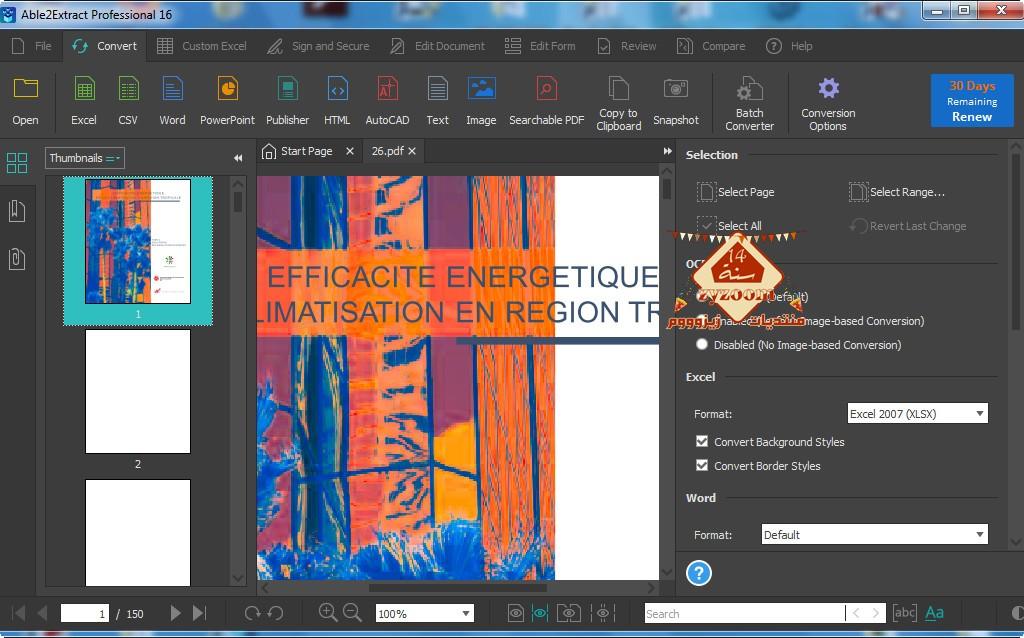Open the bookmarks sidebar panel

17,210
